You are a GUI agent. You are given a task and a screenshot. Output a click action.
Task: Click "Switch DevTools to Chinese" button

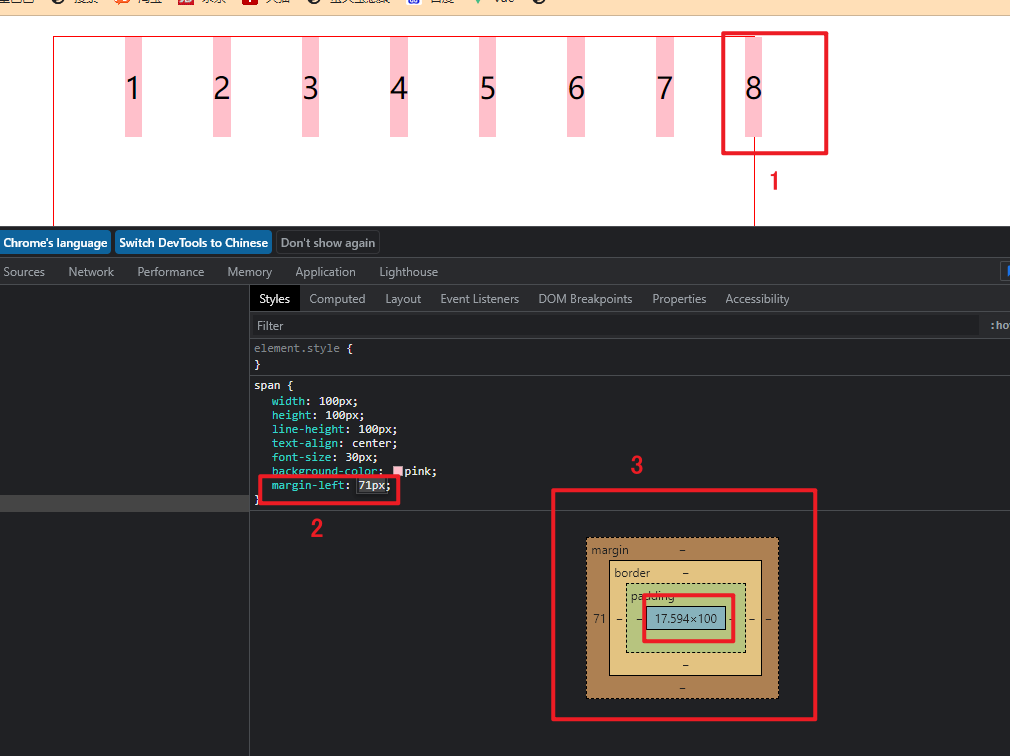[x=193, y=243]
